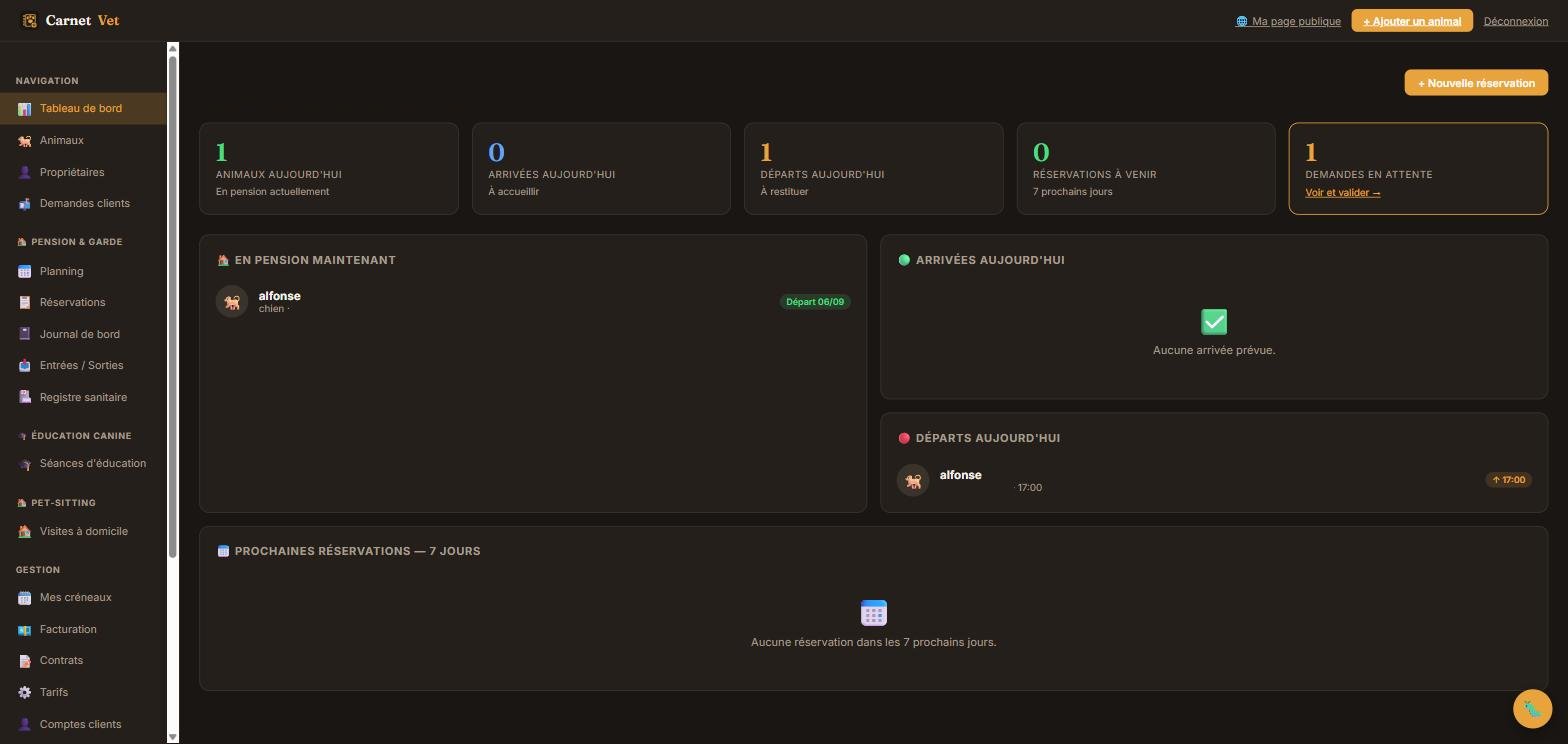Click the Tableau de bord chart icon
Viewport: 1568px width, 744px height.
coord(24,109)
